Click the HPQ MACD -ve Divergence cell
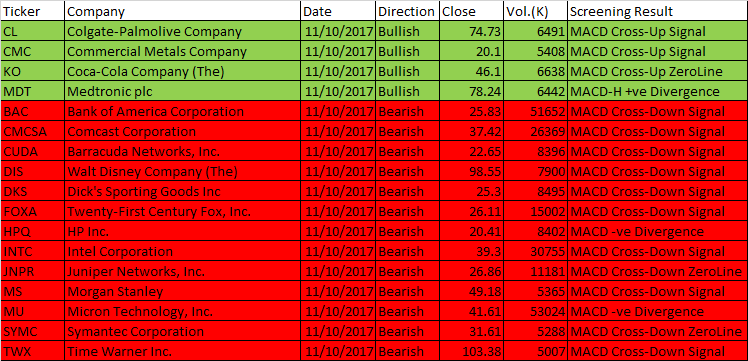 point(658,231)
